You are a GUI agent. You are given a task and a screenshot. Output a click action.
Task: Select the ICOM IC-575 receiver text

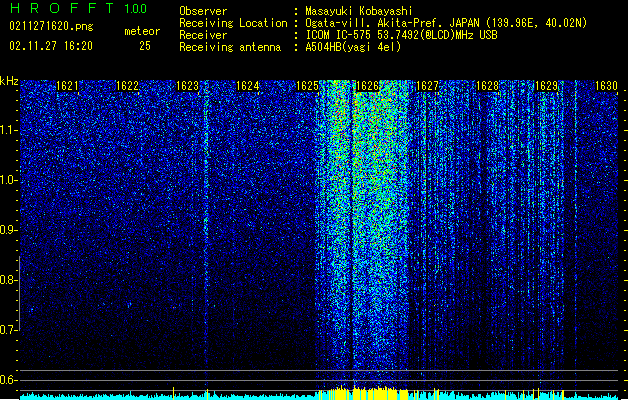(x=401, y=35)
